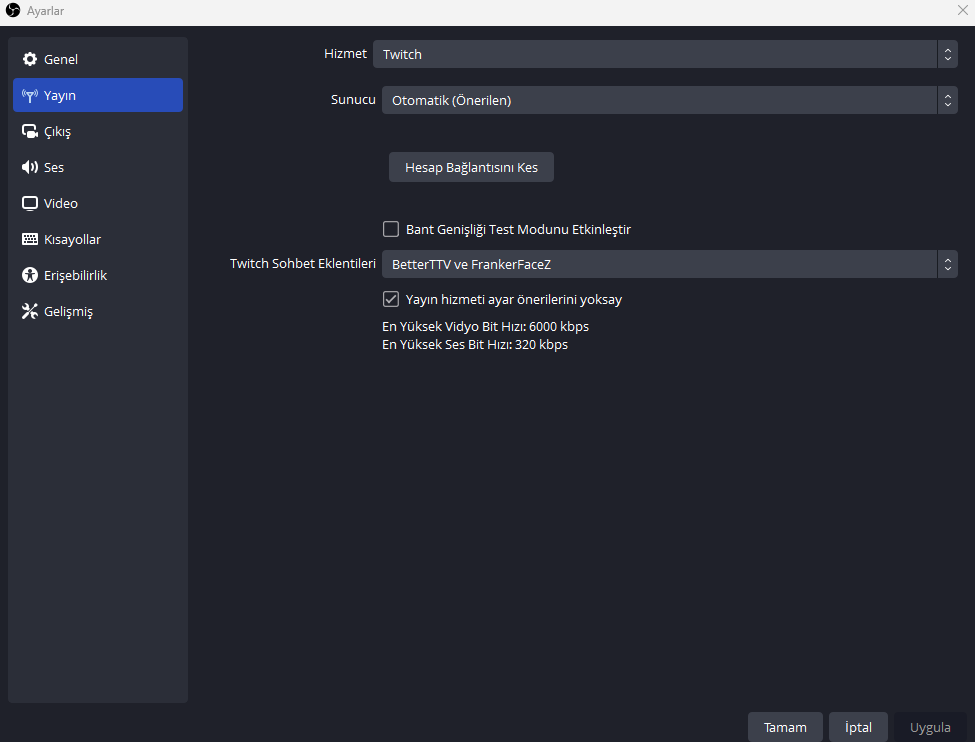Open Twitch Sohbet Eklentileri dropdown
The width and height of the screenshot is (975, 742).
click(x=669, y=264)
